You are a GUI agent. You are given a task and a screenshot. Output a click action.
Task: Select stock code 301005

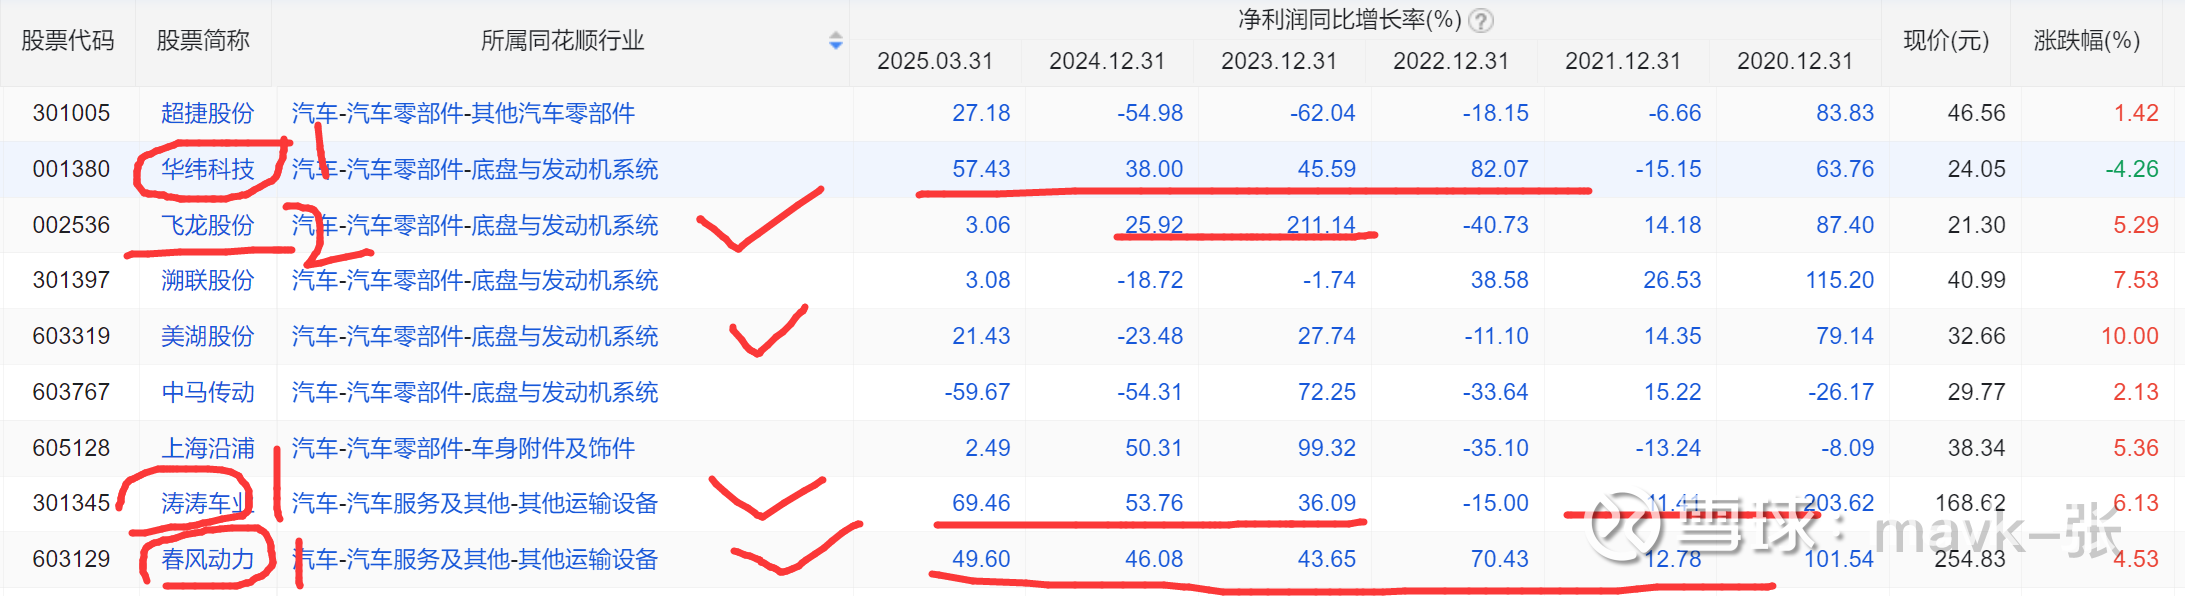(x=71, y=113)
